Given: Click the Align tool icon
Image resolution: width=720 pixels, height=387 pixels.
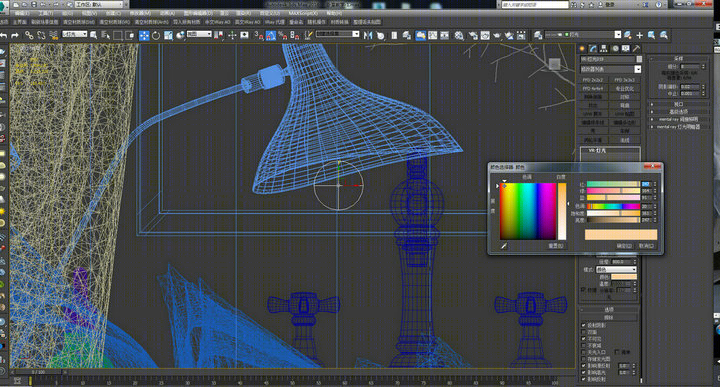Looking at the screenshot, I should coord(380,35).
